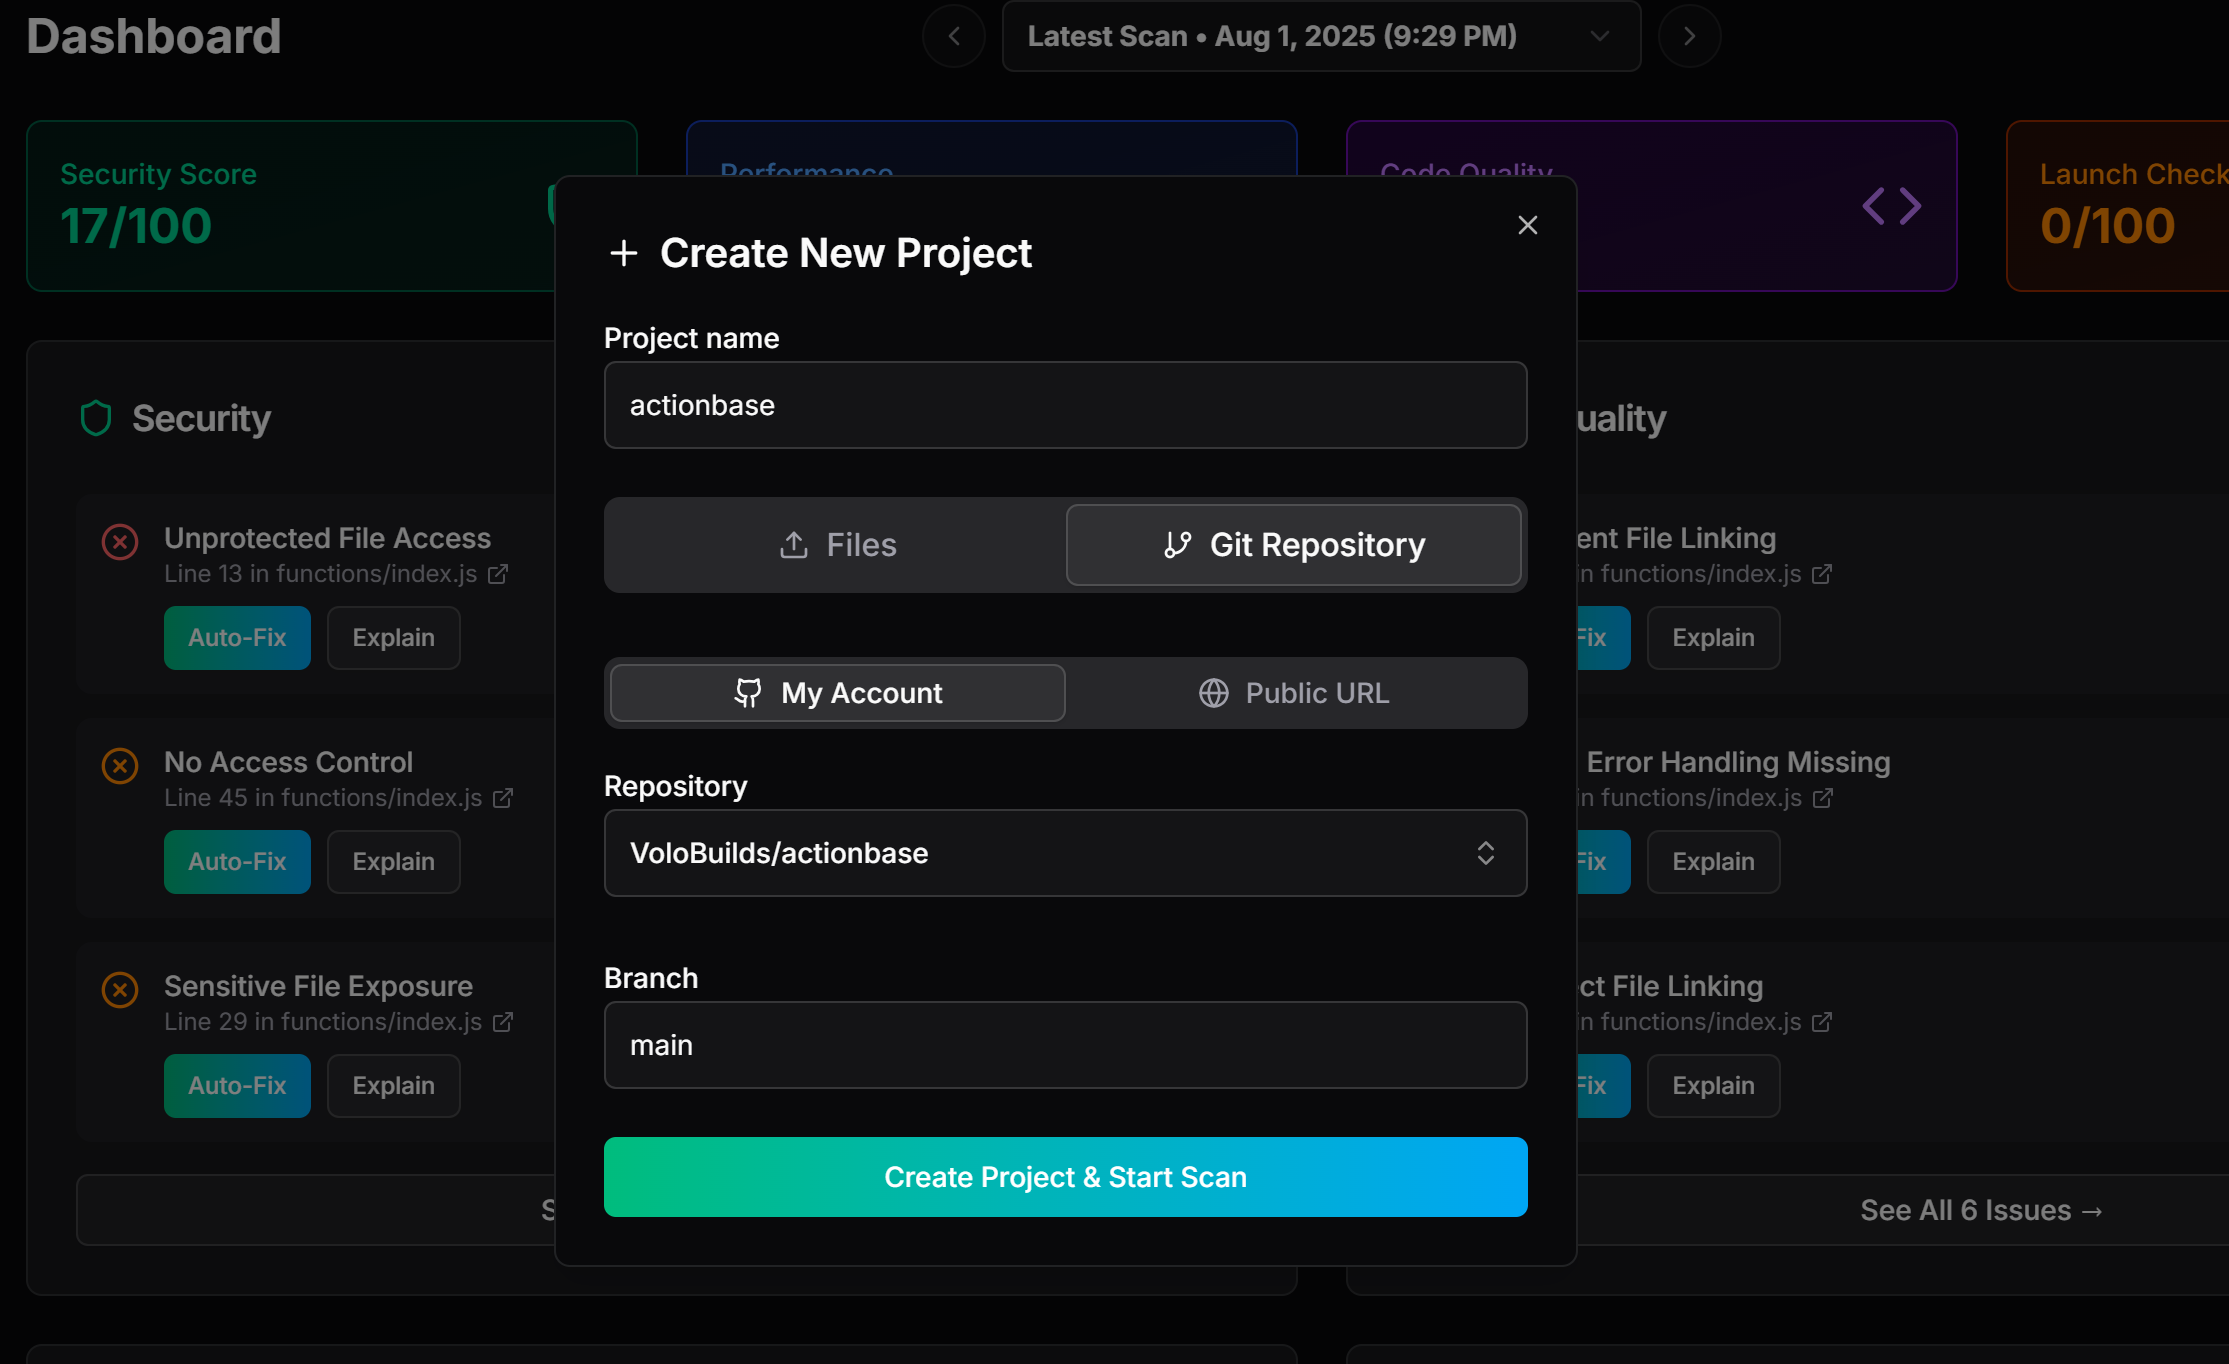Select the Git Repository tab

click(1294, 545)
